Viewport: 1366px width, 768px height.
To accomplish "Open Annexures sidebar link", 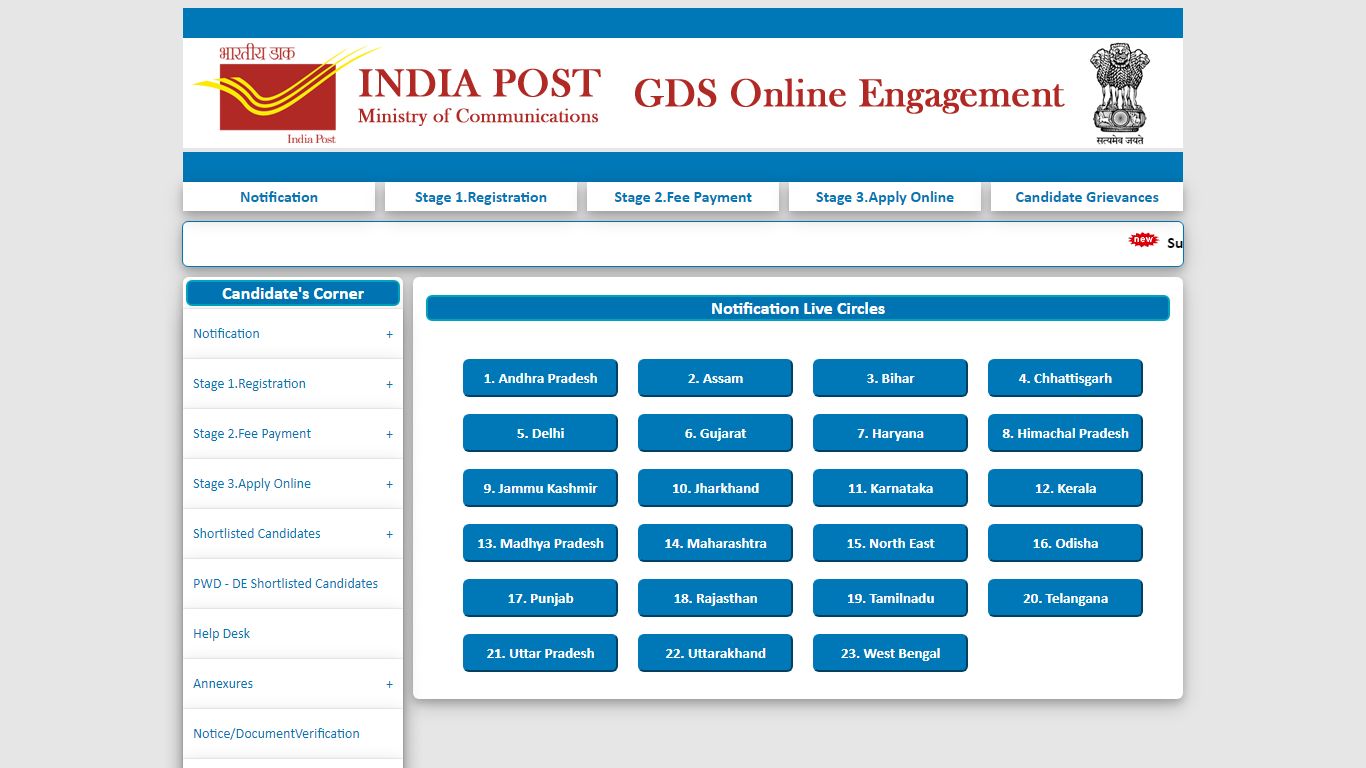I will (223, 684).
